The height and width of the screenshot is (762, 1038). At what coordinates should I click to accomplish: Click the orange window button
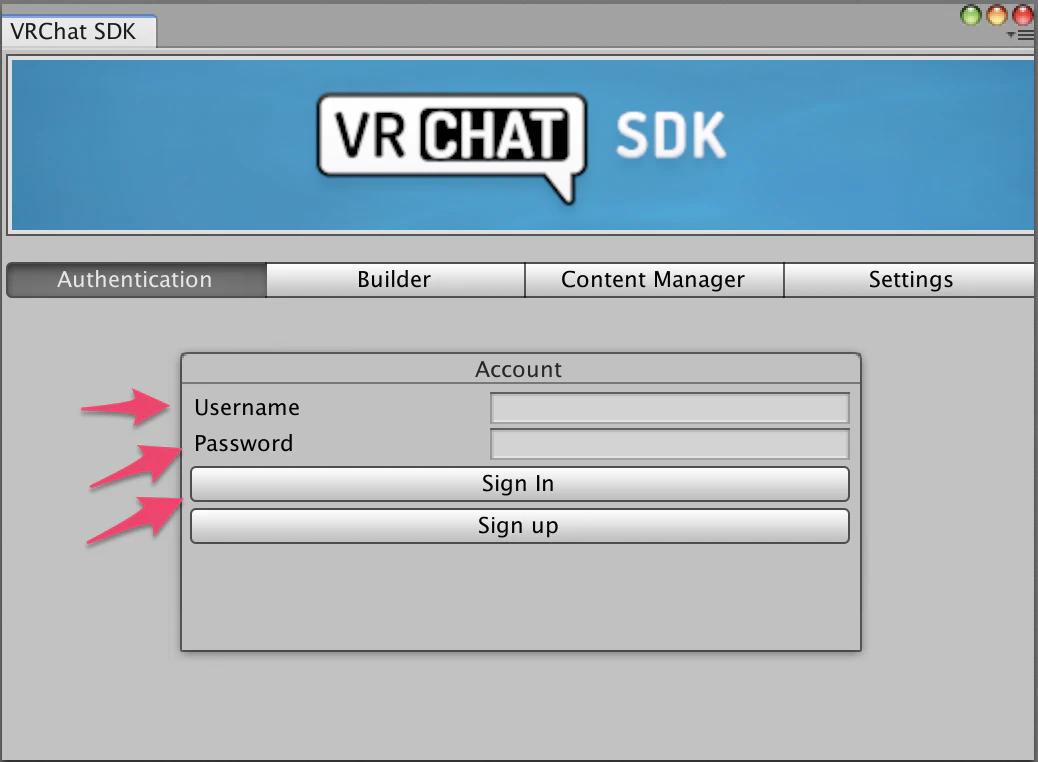[x=997, y=15]
